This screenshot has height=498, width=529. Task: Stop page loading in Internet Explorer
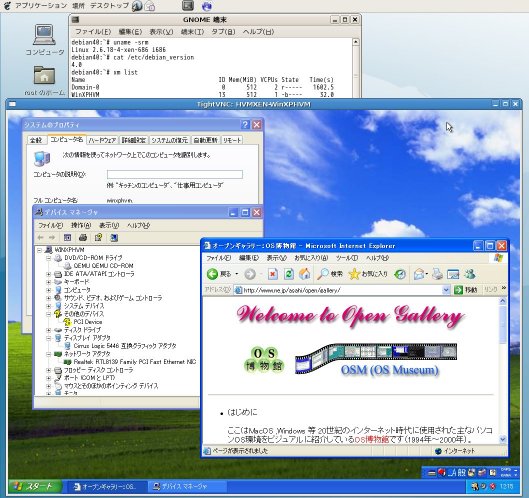[273, 274]
